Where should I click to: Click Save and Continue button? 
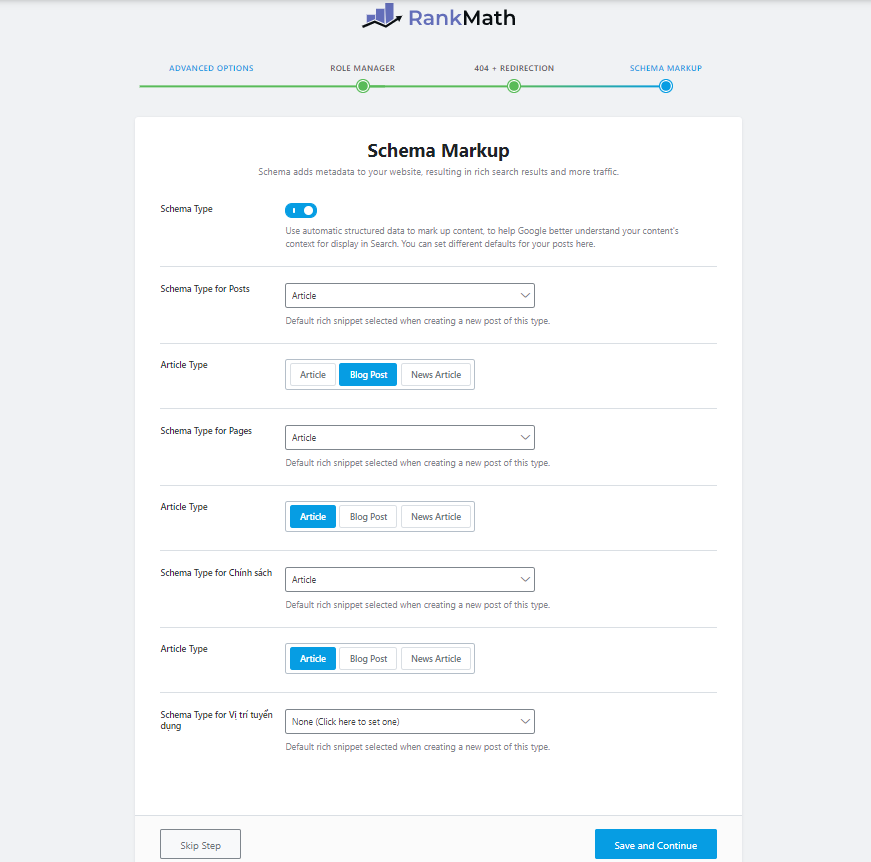point(655,845)
